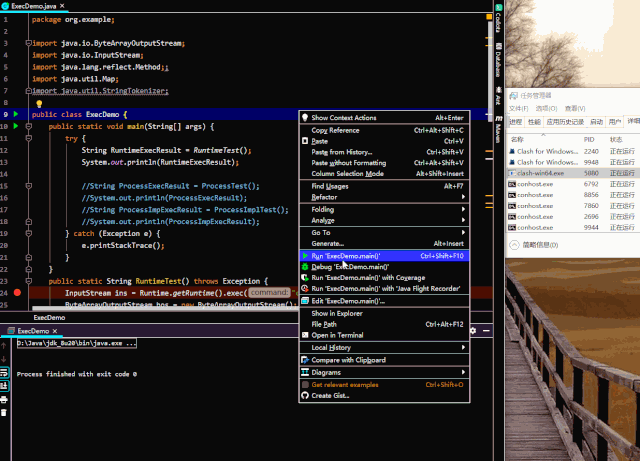
Task: Select conhost.exe row with PID 6792
Action: pyautogui.click(x=573, y=184)
